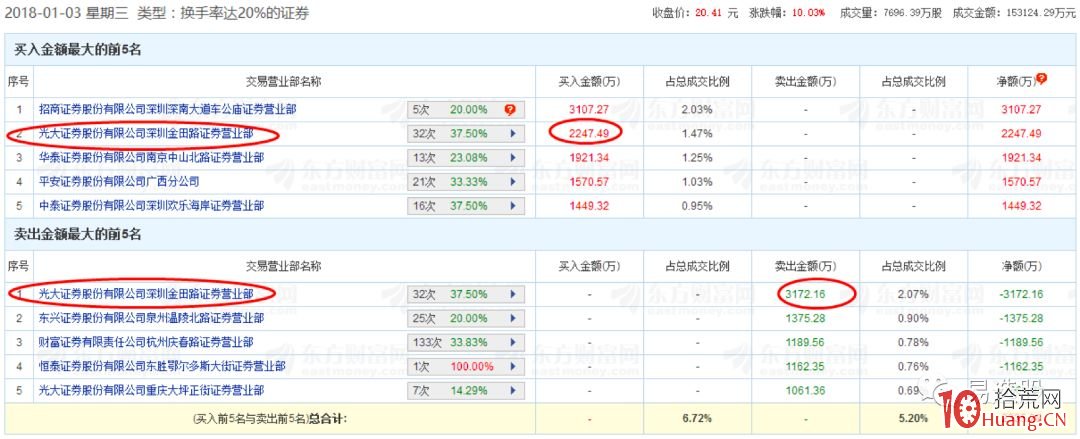1080x439 pixels.
Task: Select the 2.03% ratio cell
Action: 697,109
